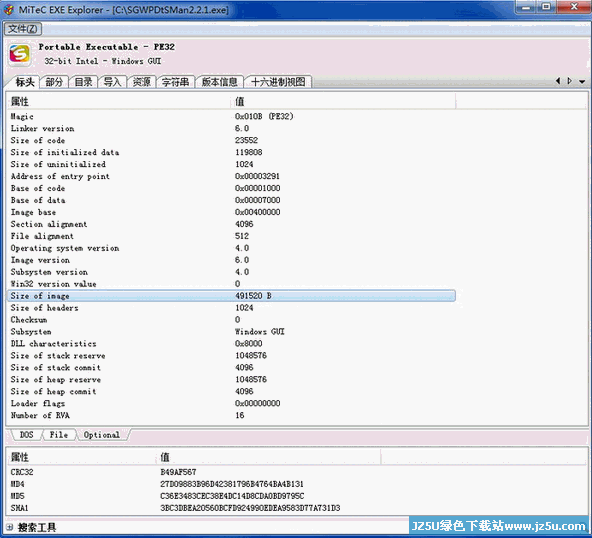Image resolution: width=592 pixels, height=538 pixels.
Task: Select the Size of heap commit row
Action: pyautogui.click(x=231, y=392)
